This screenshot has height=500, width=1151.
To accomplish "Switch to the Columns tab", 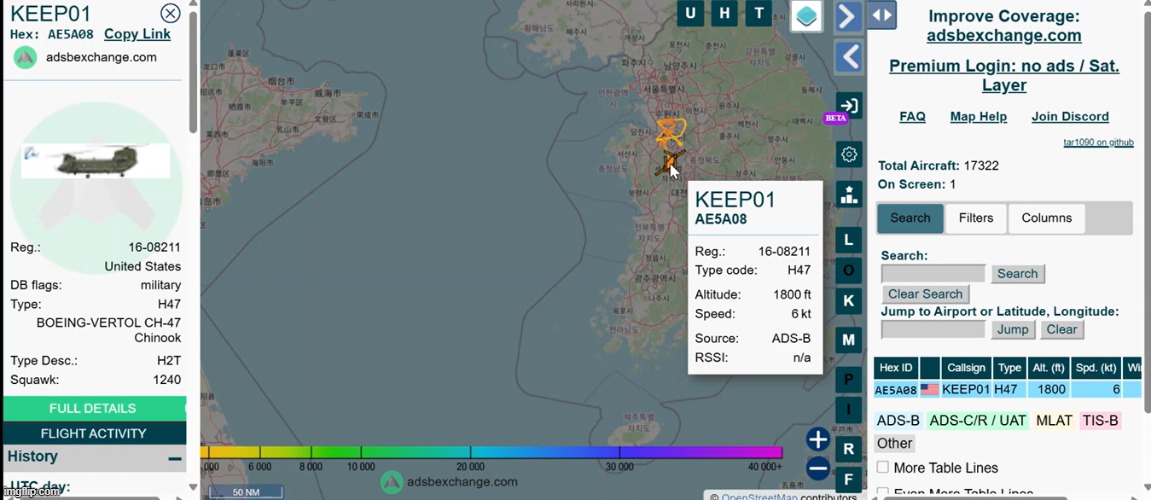I will click(1047, 218).
